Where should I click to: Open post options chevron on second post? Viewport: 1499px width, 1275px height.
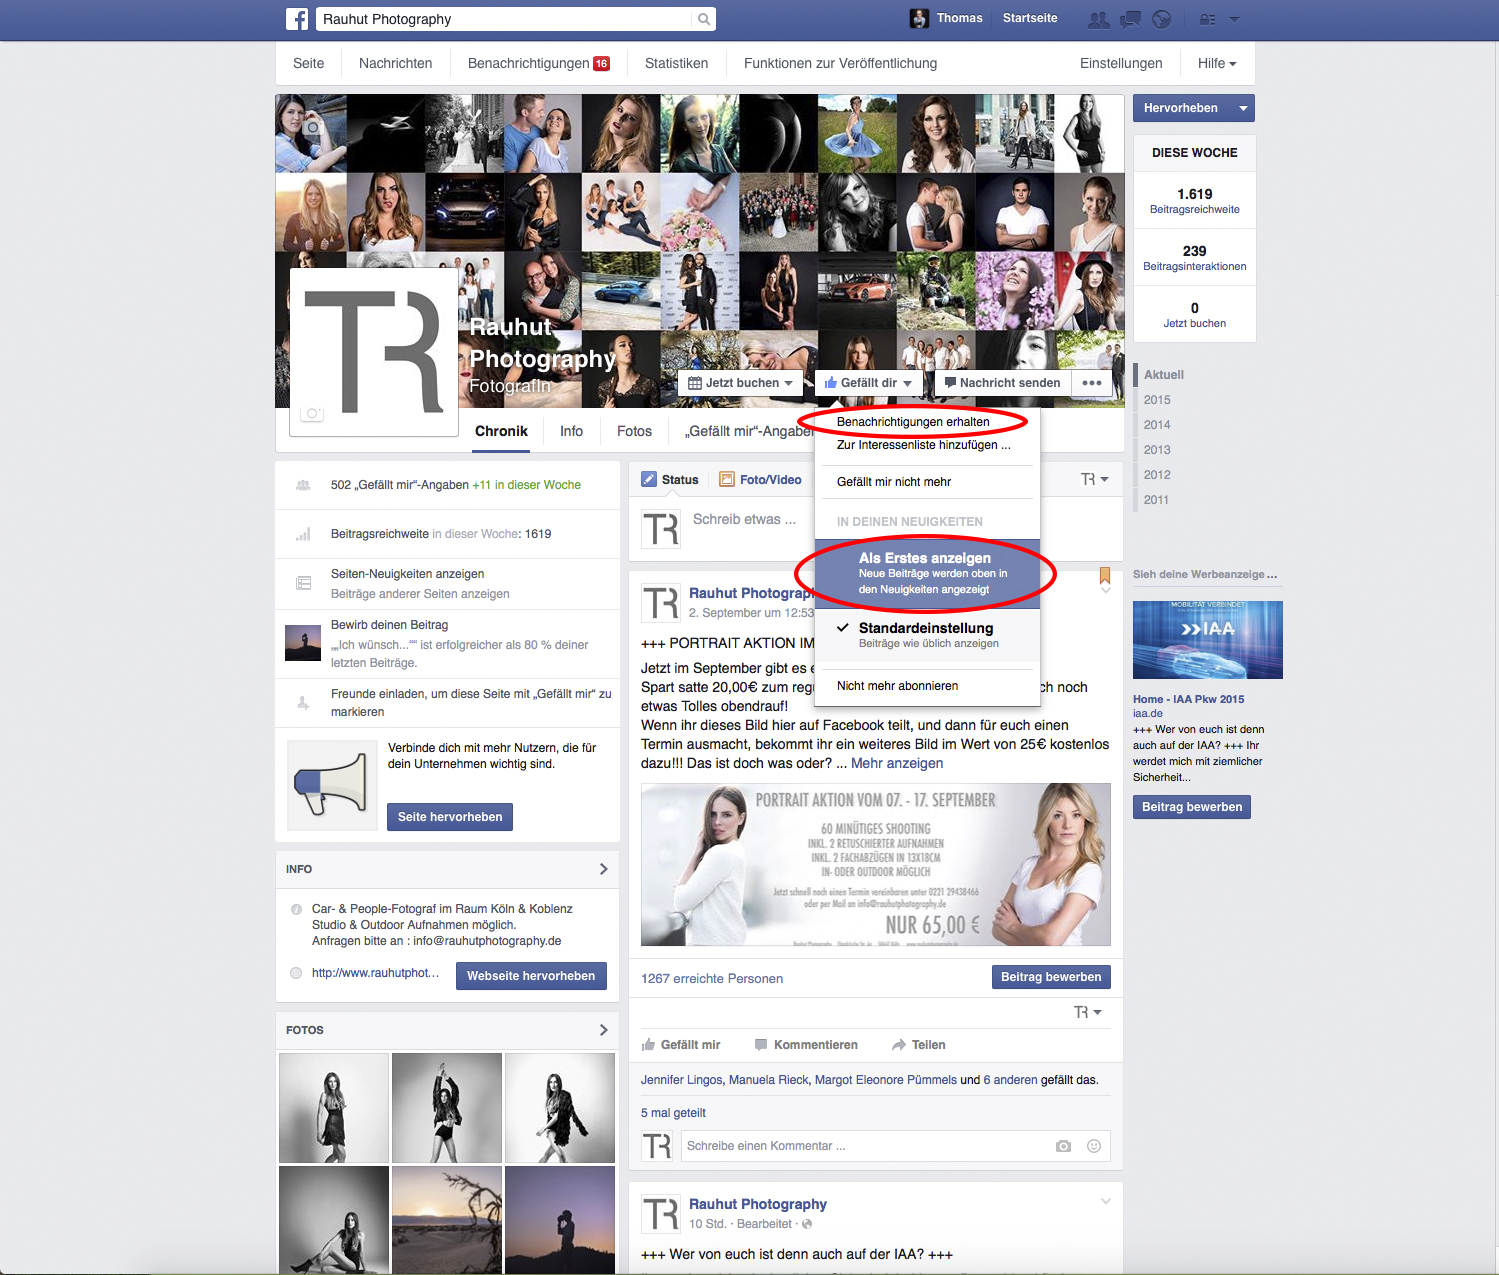tap(1105, 1201)
